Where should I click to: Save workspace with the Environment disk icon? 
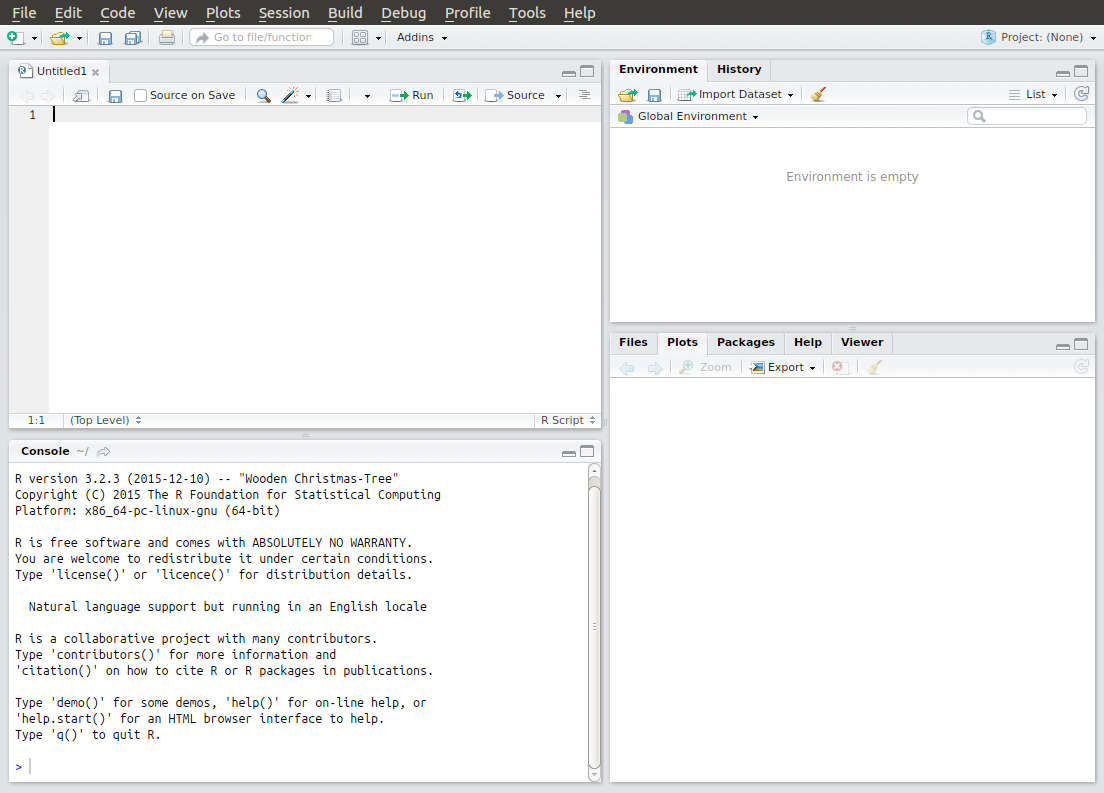tap(654, 95)
